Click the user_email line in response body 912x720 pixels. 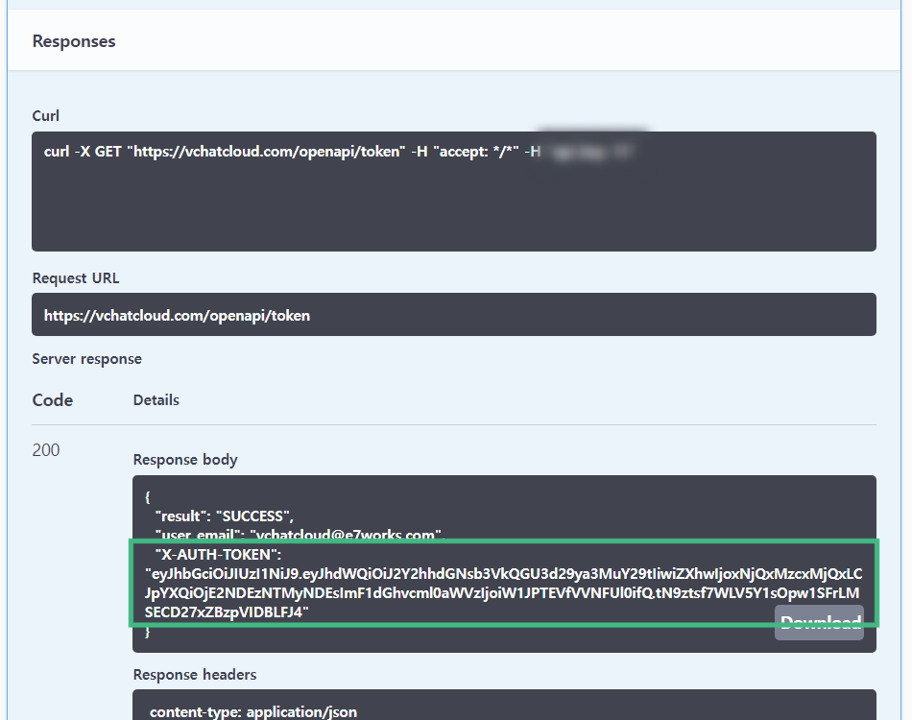(298, 535)
